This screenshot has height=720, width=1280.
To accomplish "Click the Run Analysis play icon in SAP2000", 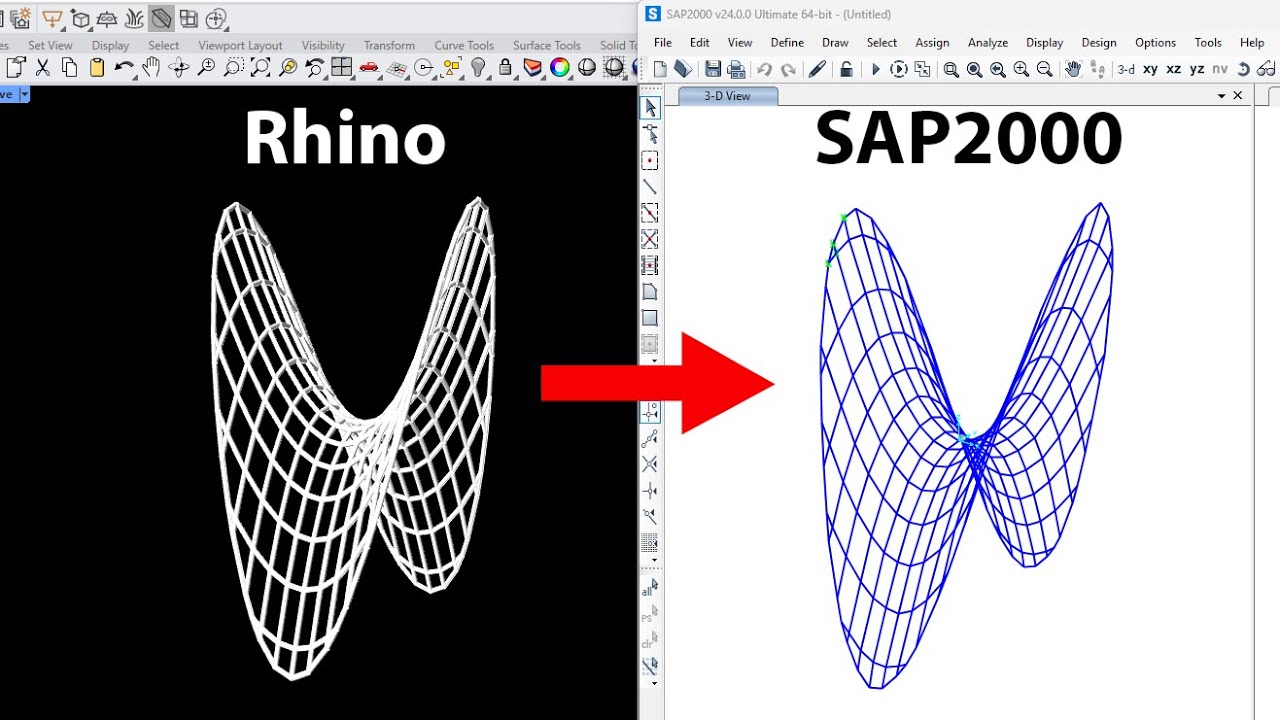I will 876,69.
